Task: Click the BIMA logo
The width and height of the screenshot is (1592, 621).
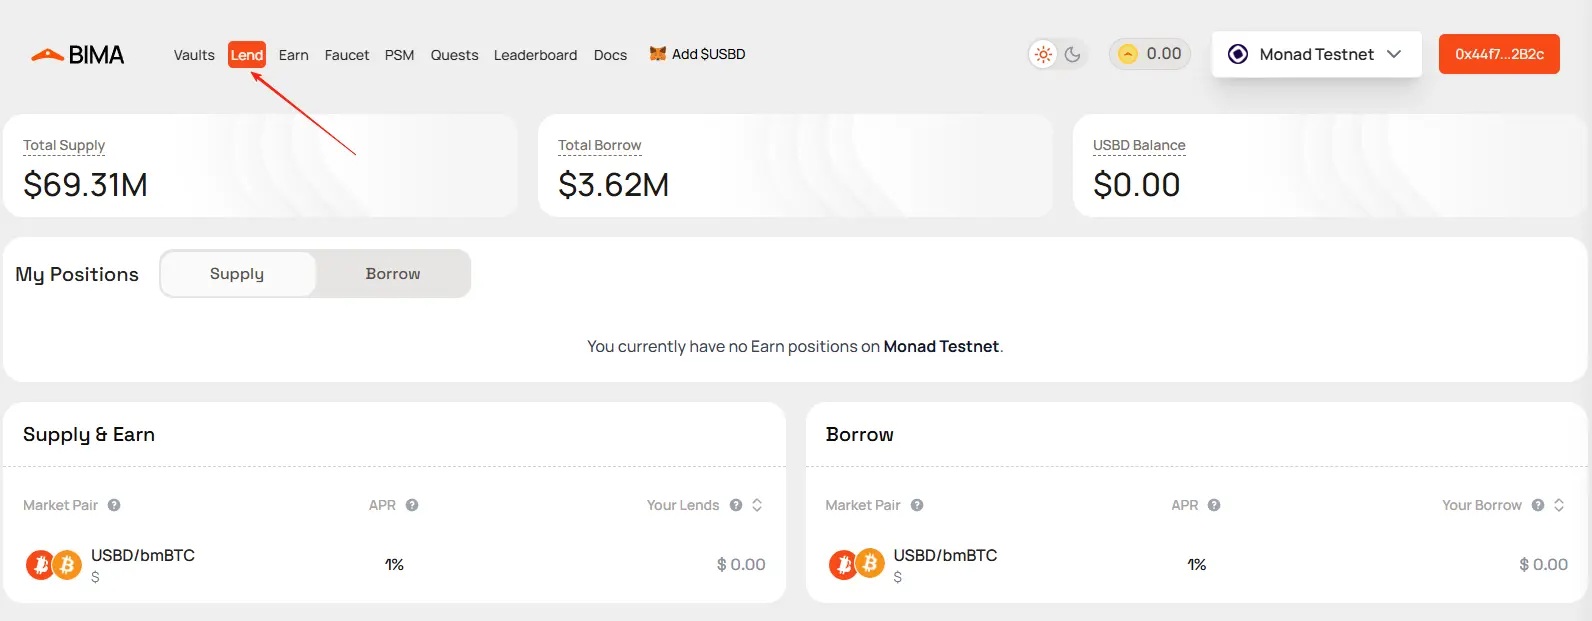Action: coord(78,55)
